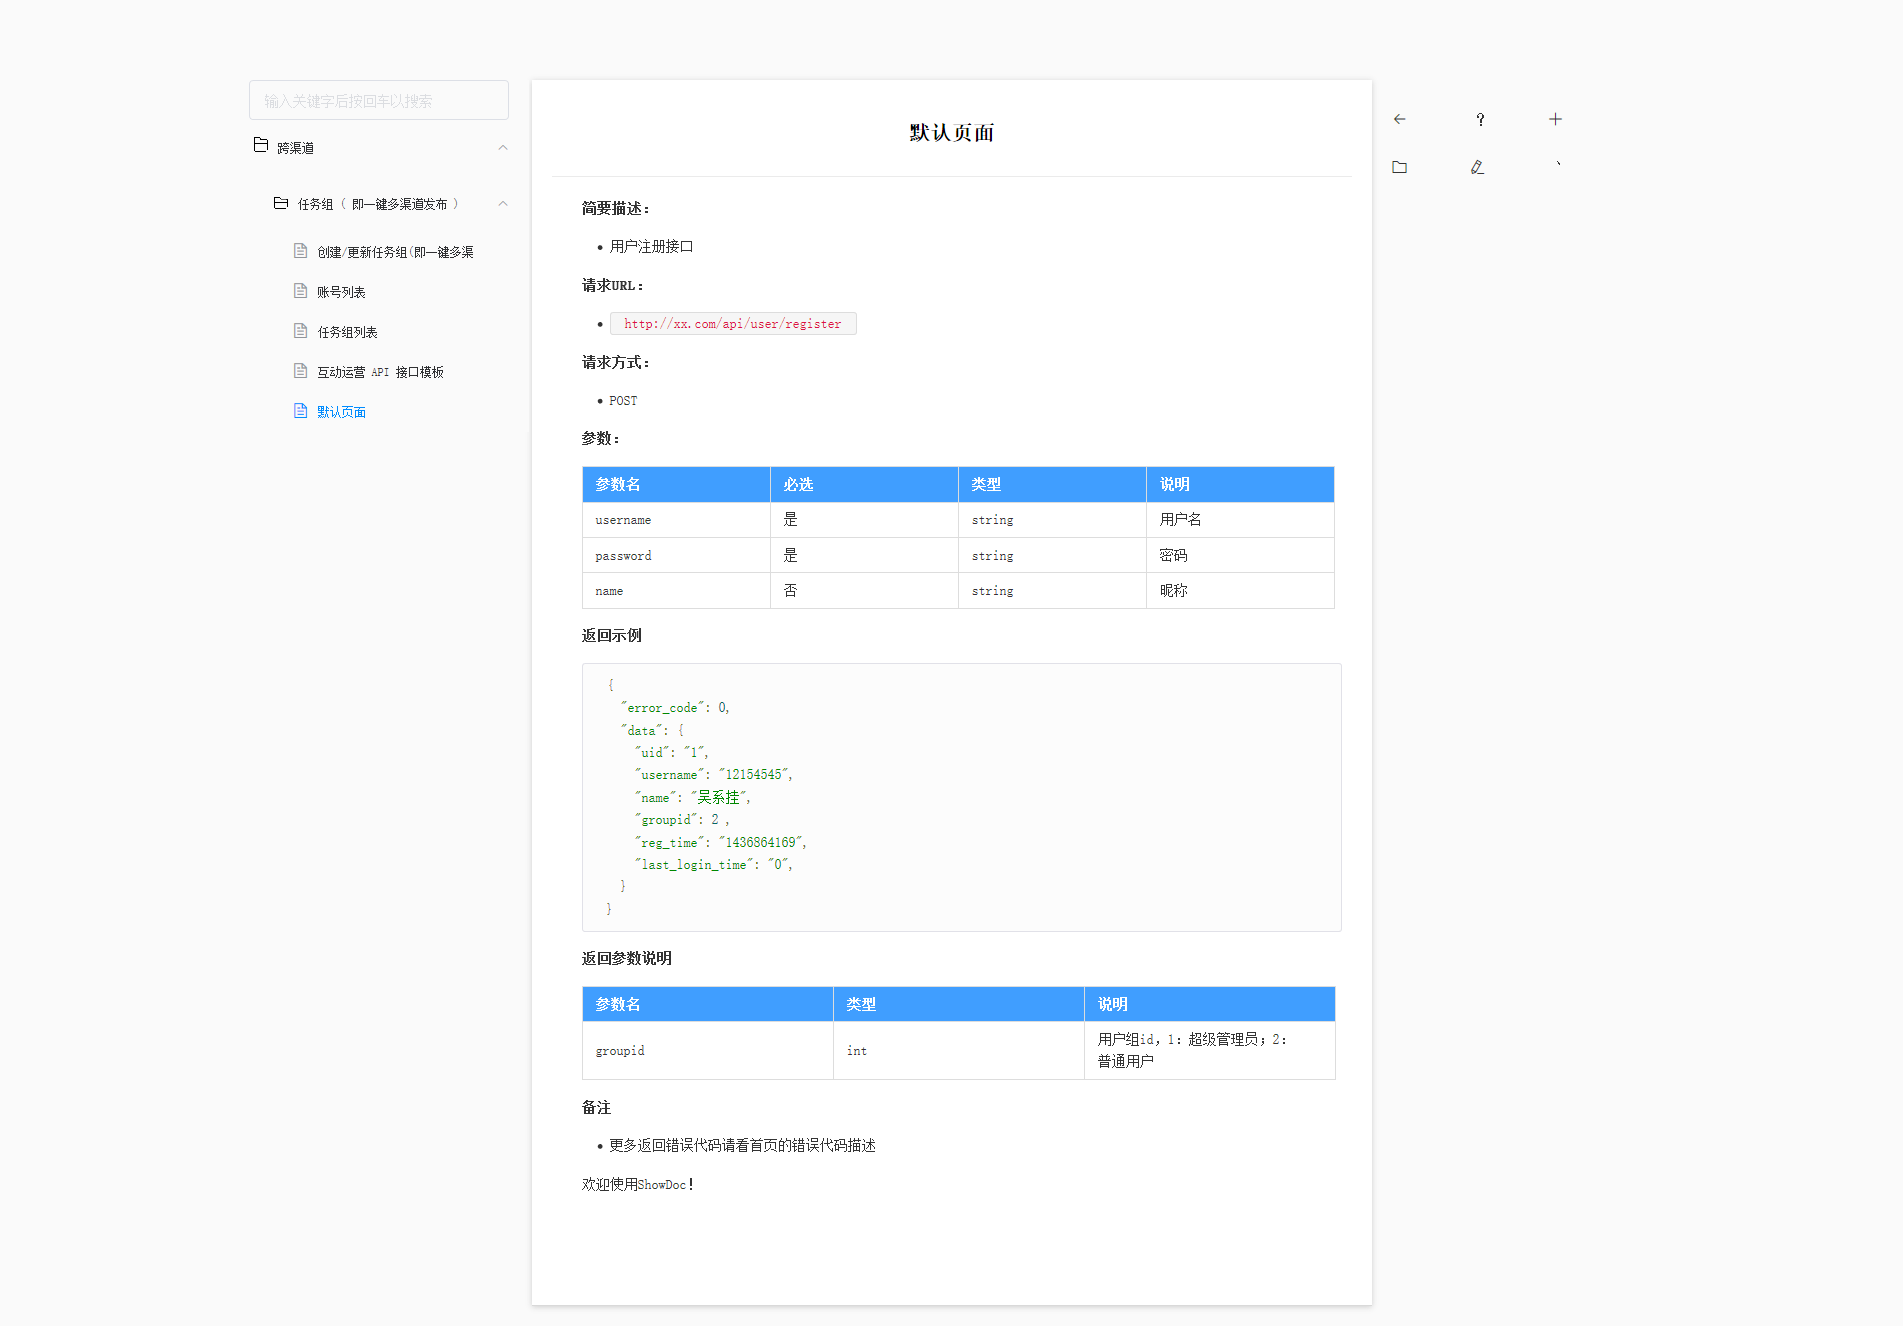Click the register API URL code
This screenshot has width=1903, height=1326.
pyautogui.click(x=732, y=324)
